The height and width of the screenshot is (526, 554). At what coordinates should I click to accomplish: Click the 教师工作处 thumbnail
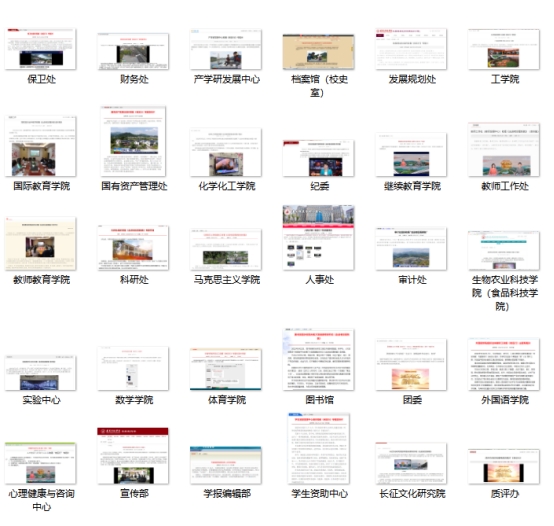503,149
